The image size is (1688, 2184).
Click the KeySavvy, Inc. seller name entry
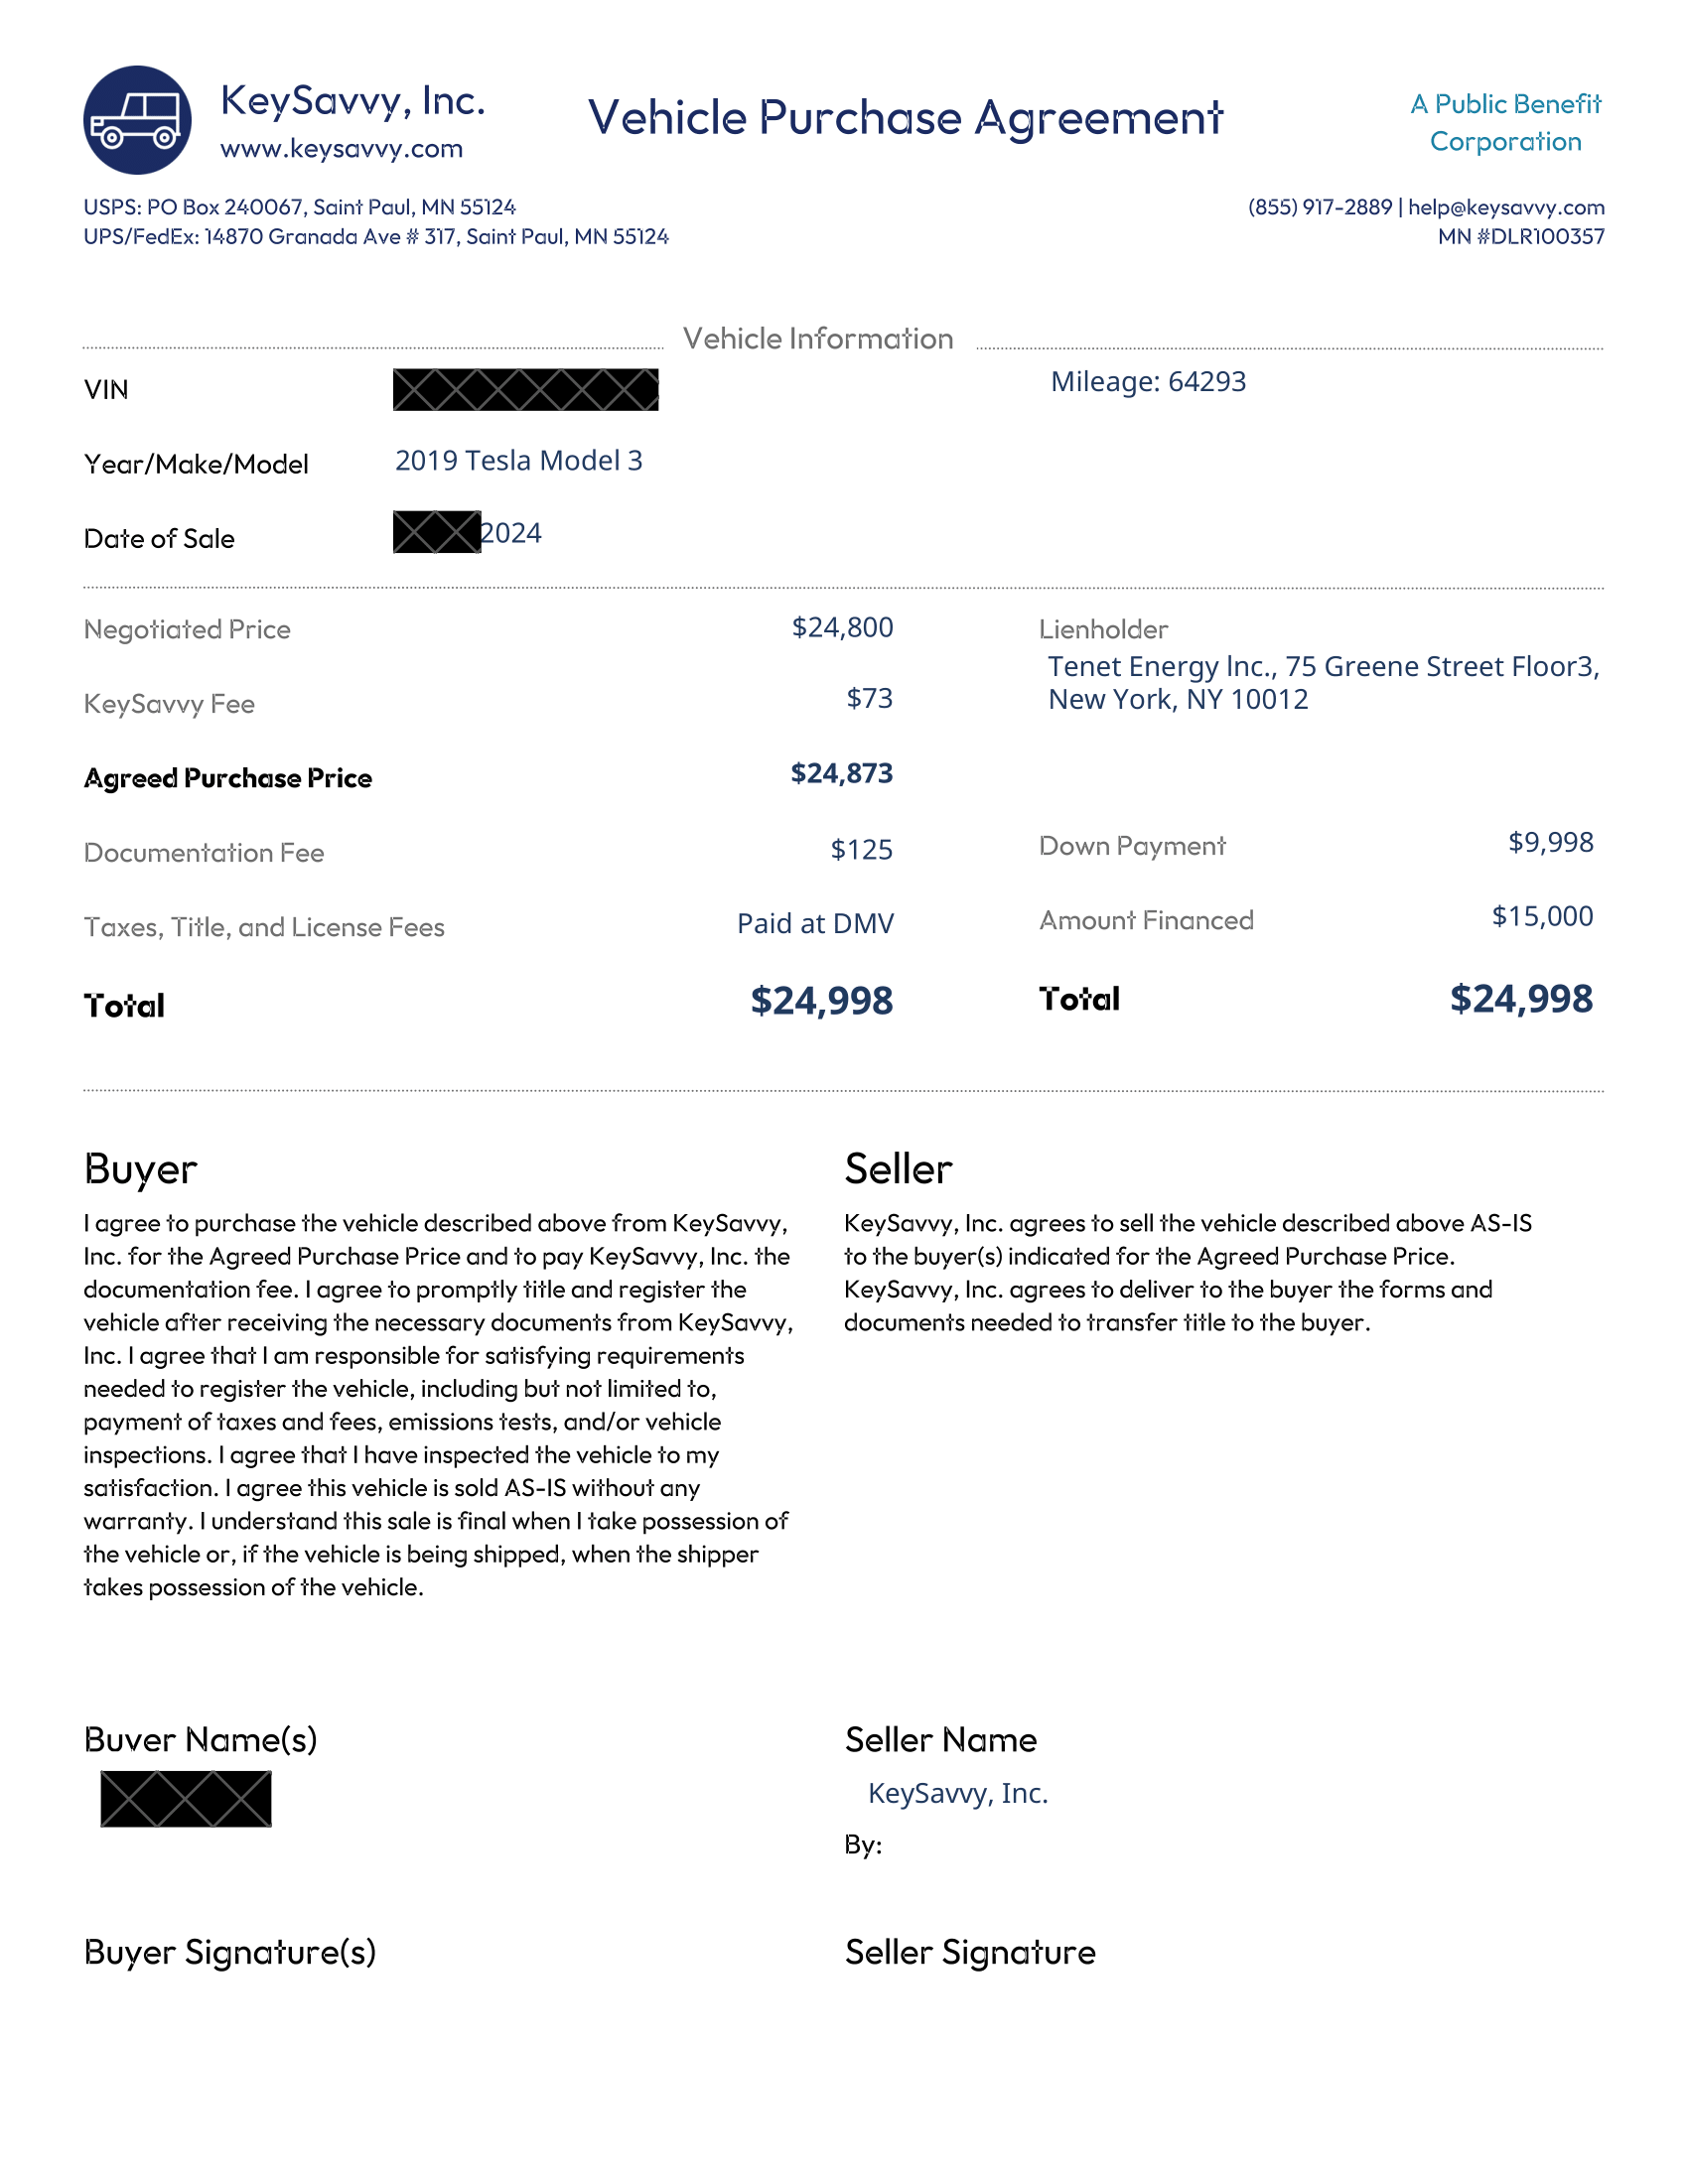click(957, 1793)
